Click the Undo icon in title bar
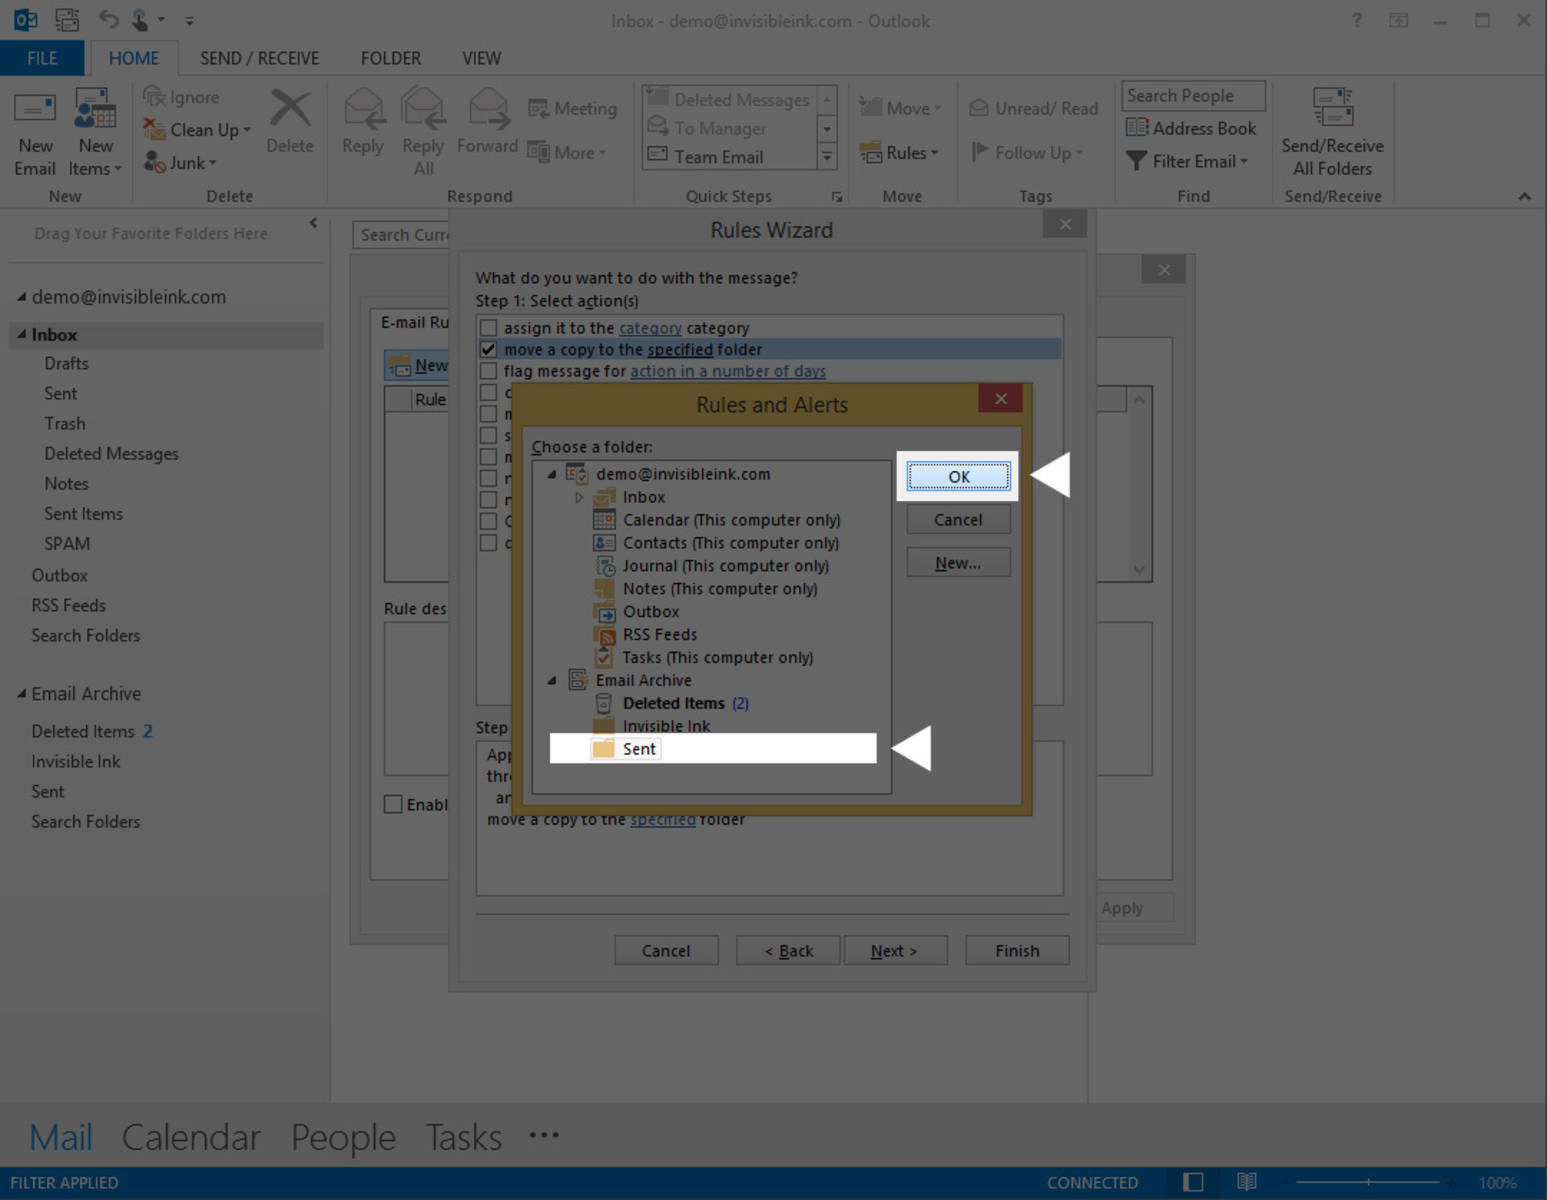1547x1200 pixels. click(108, 20)
